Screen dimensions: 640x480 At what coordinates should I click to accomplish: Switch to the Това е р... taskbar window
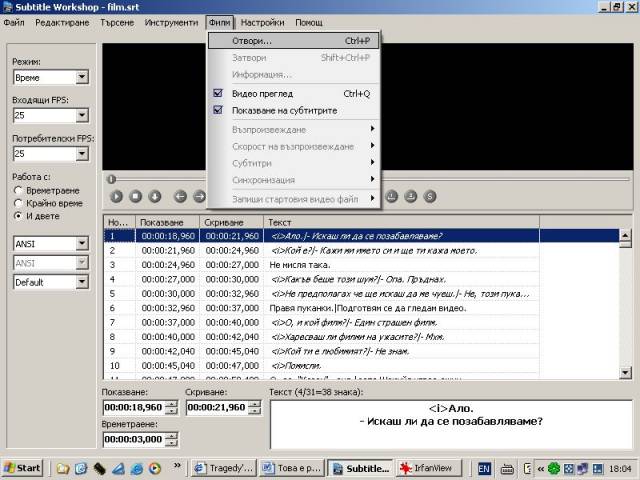(x=292, y=468)
